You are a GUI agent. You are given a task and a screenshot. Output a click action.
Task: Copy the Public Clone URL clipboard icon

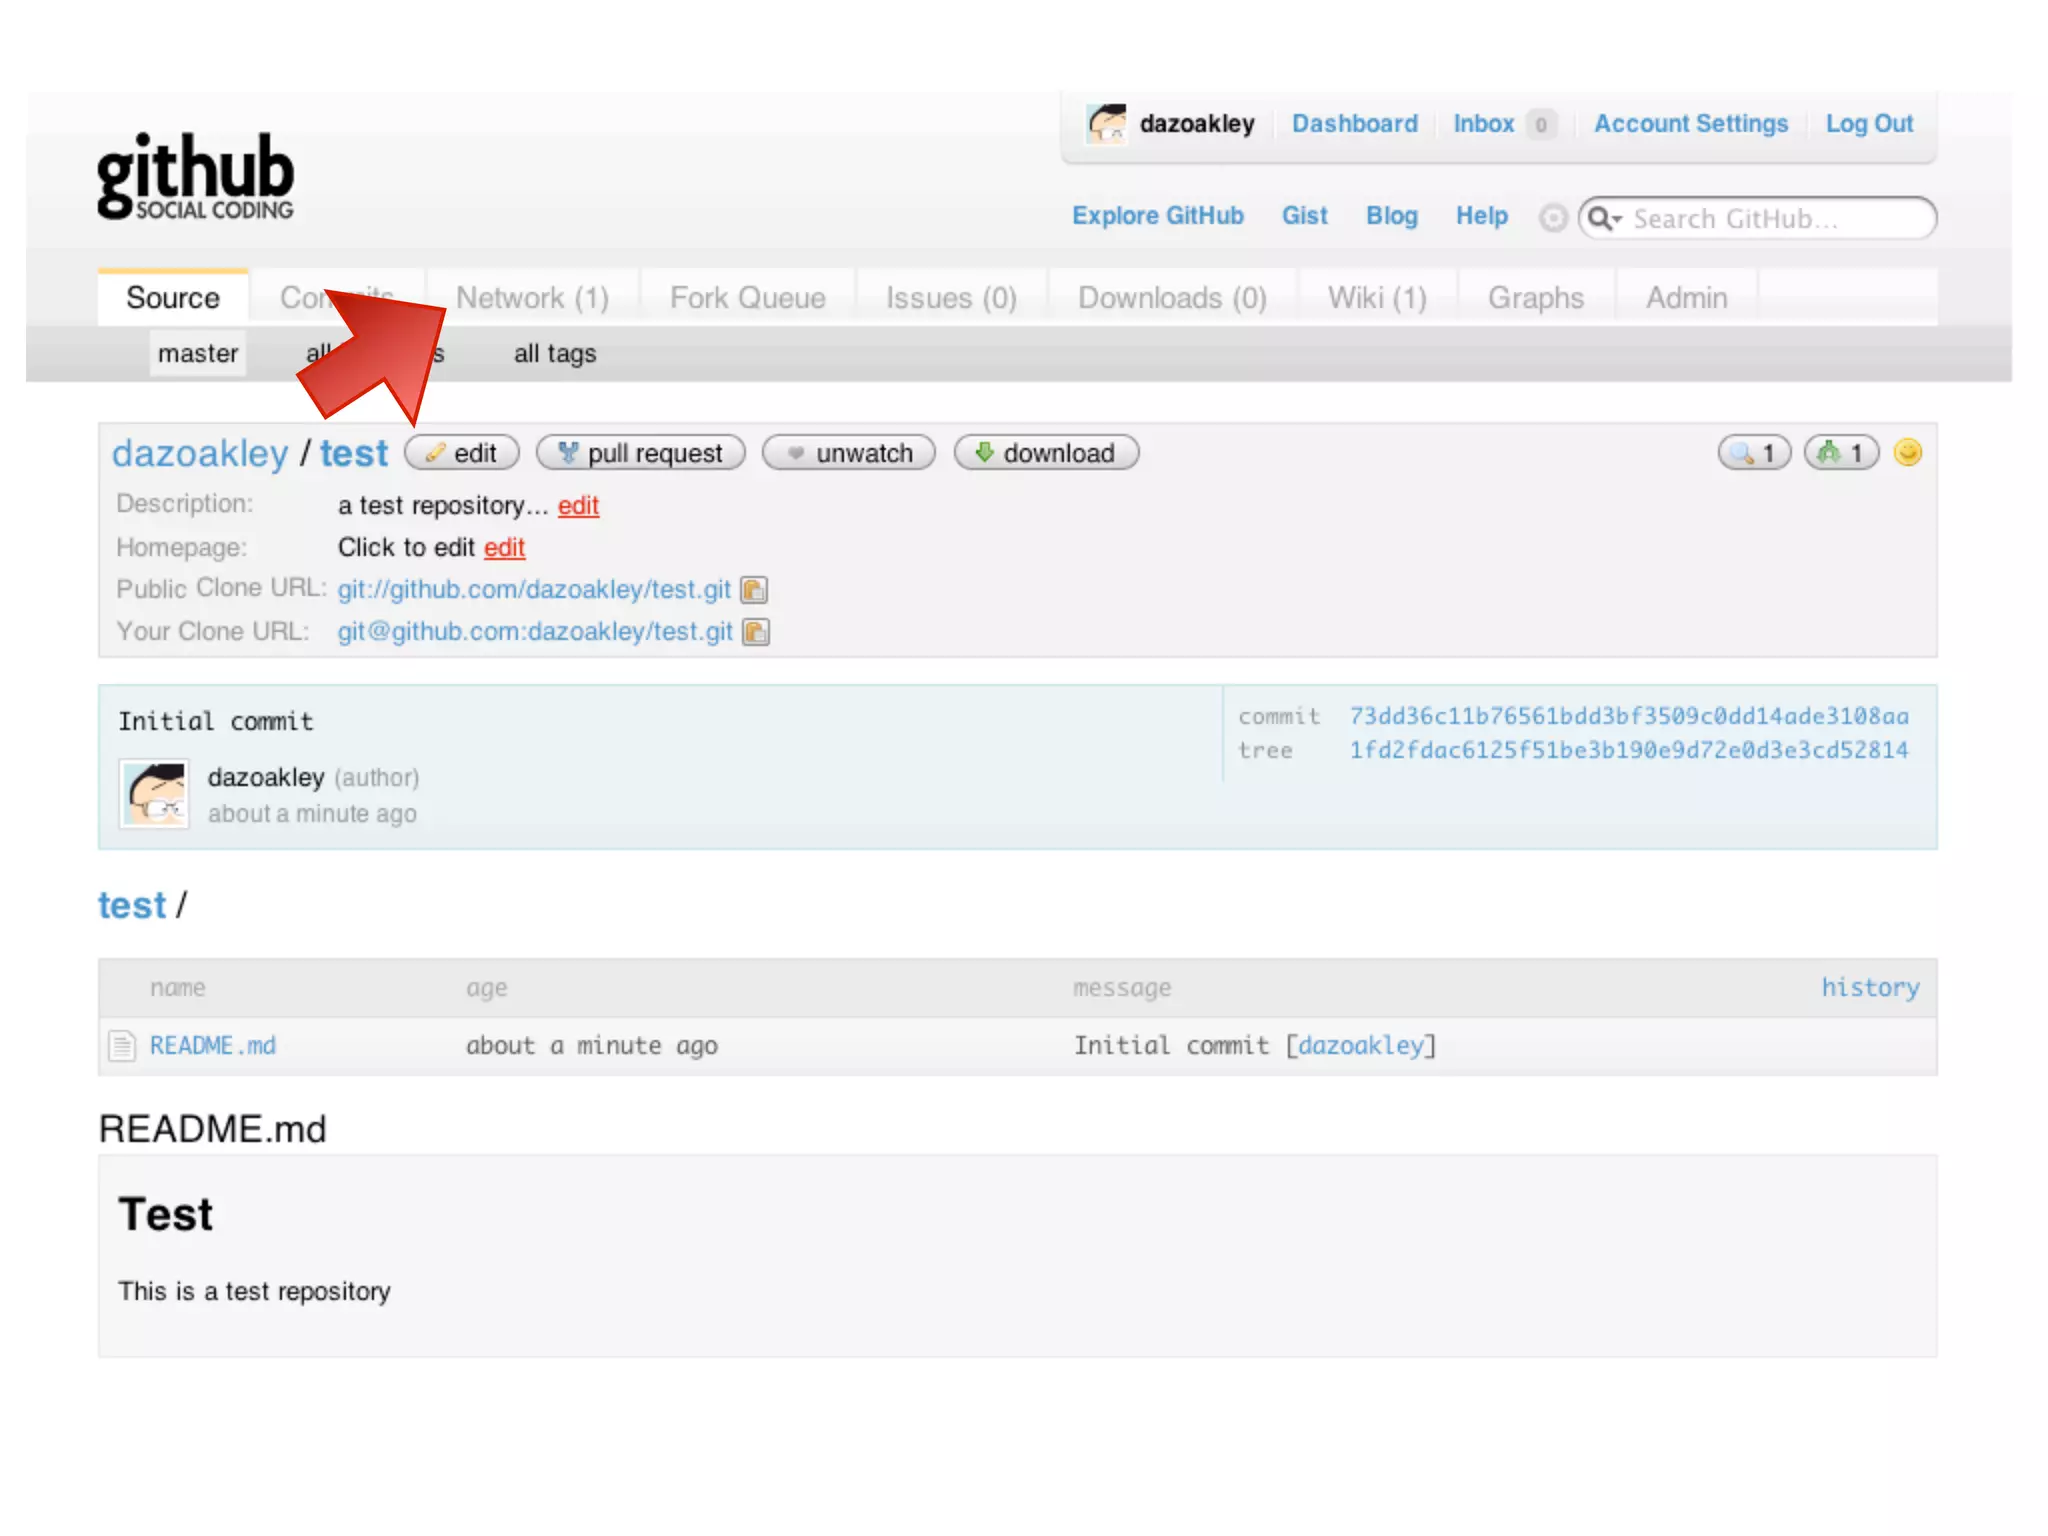[x=754, y=590]
